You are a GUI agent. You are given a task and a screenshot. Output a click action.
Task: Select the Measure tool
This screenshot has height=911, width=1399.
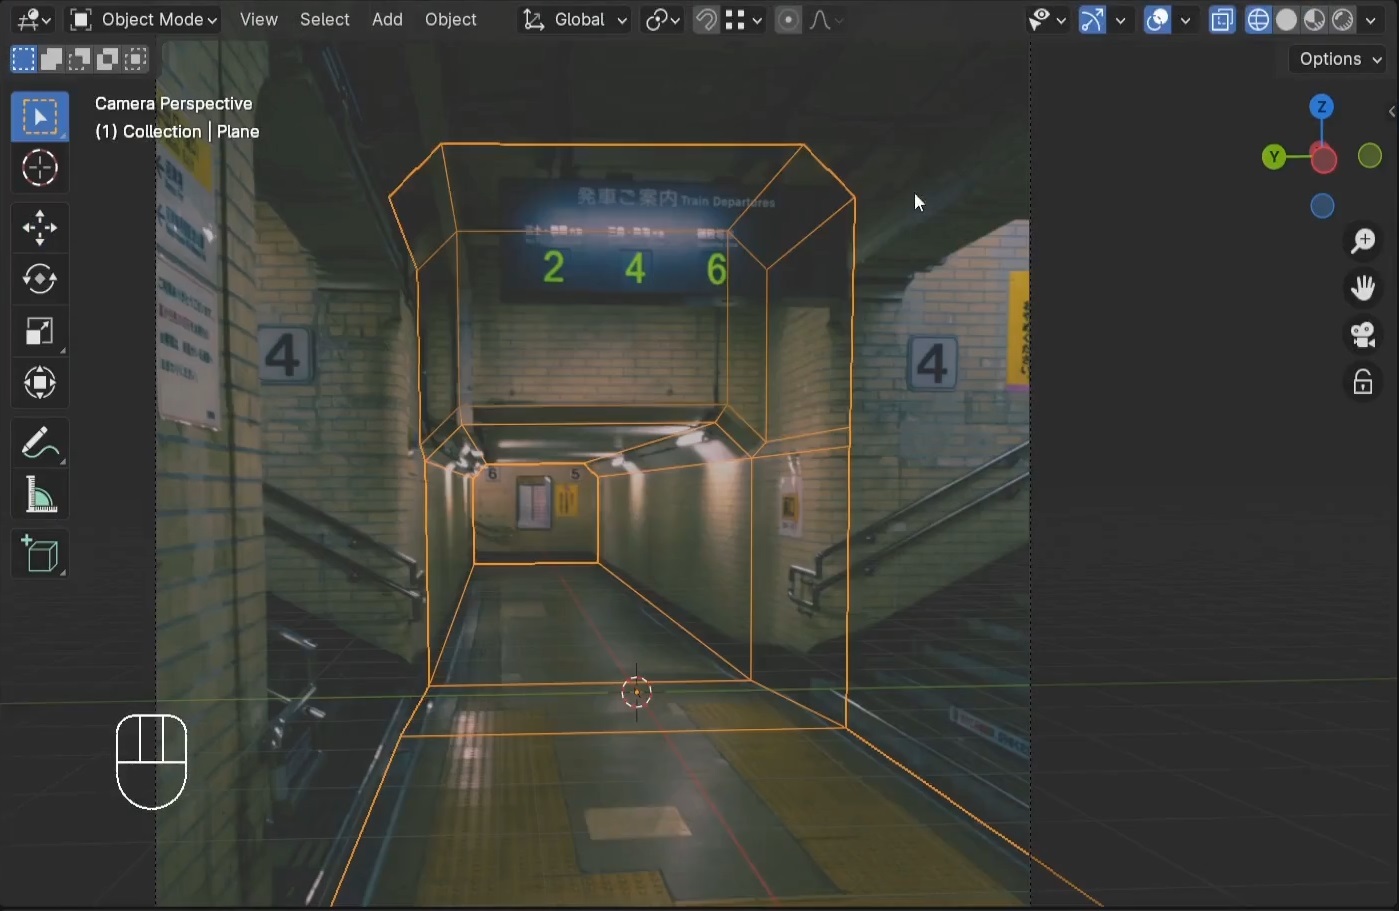coord(40,493)
